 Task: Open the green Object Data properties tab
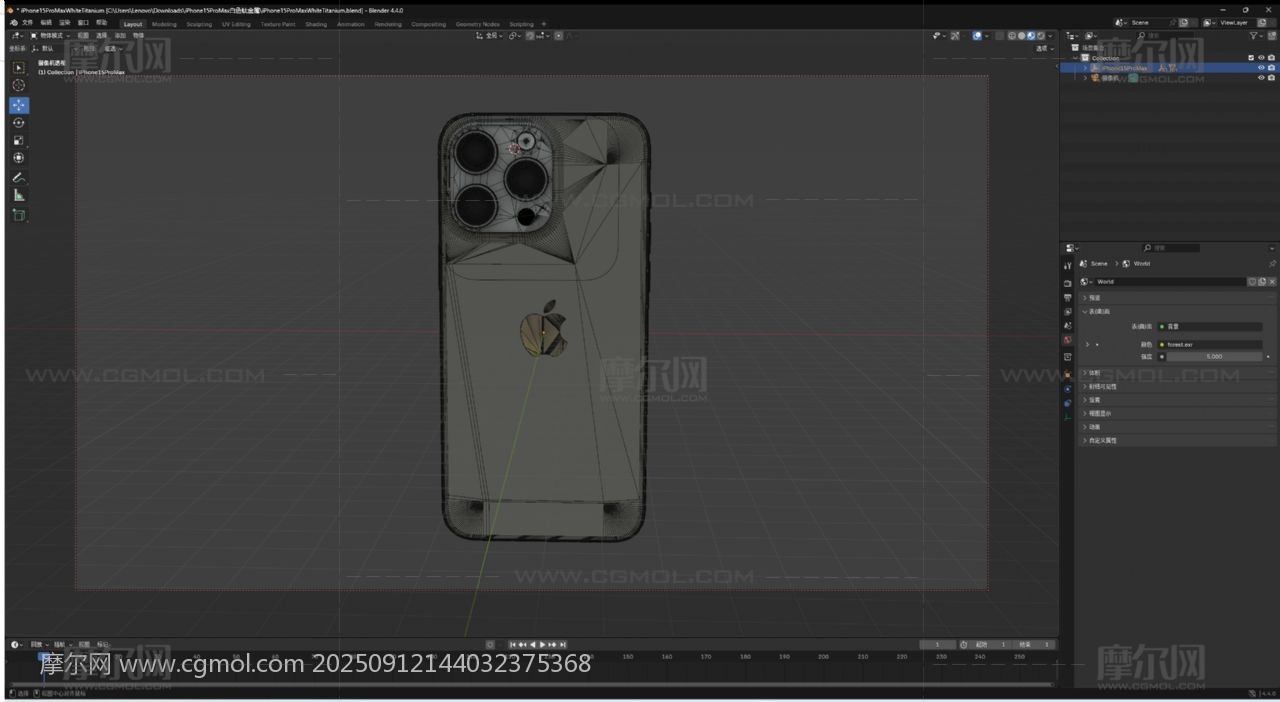(1067, 417)
